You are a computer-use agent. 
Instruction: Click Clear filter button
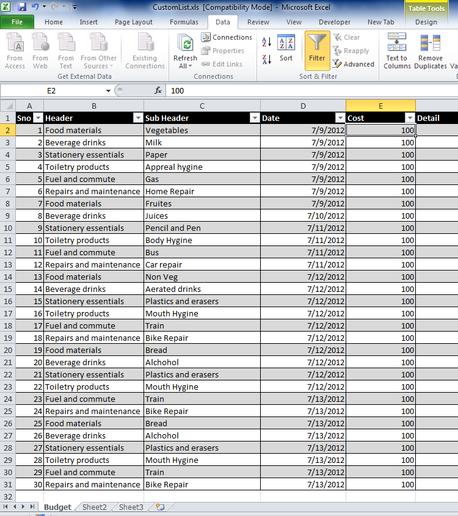click(346, 37)
